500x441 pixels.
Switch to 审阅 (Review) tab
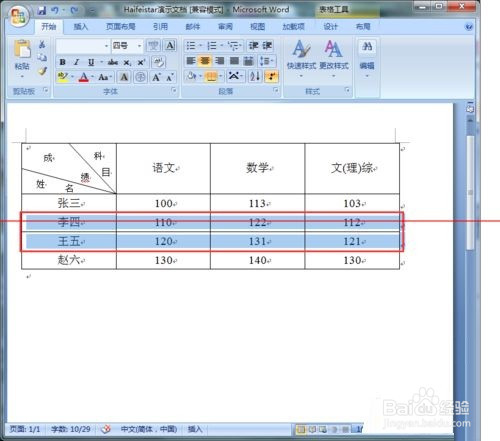225,27
